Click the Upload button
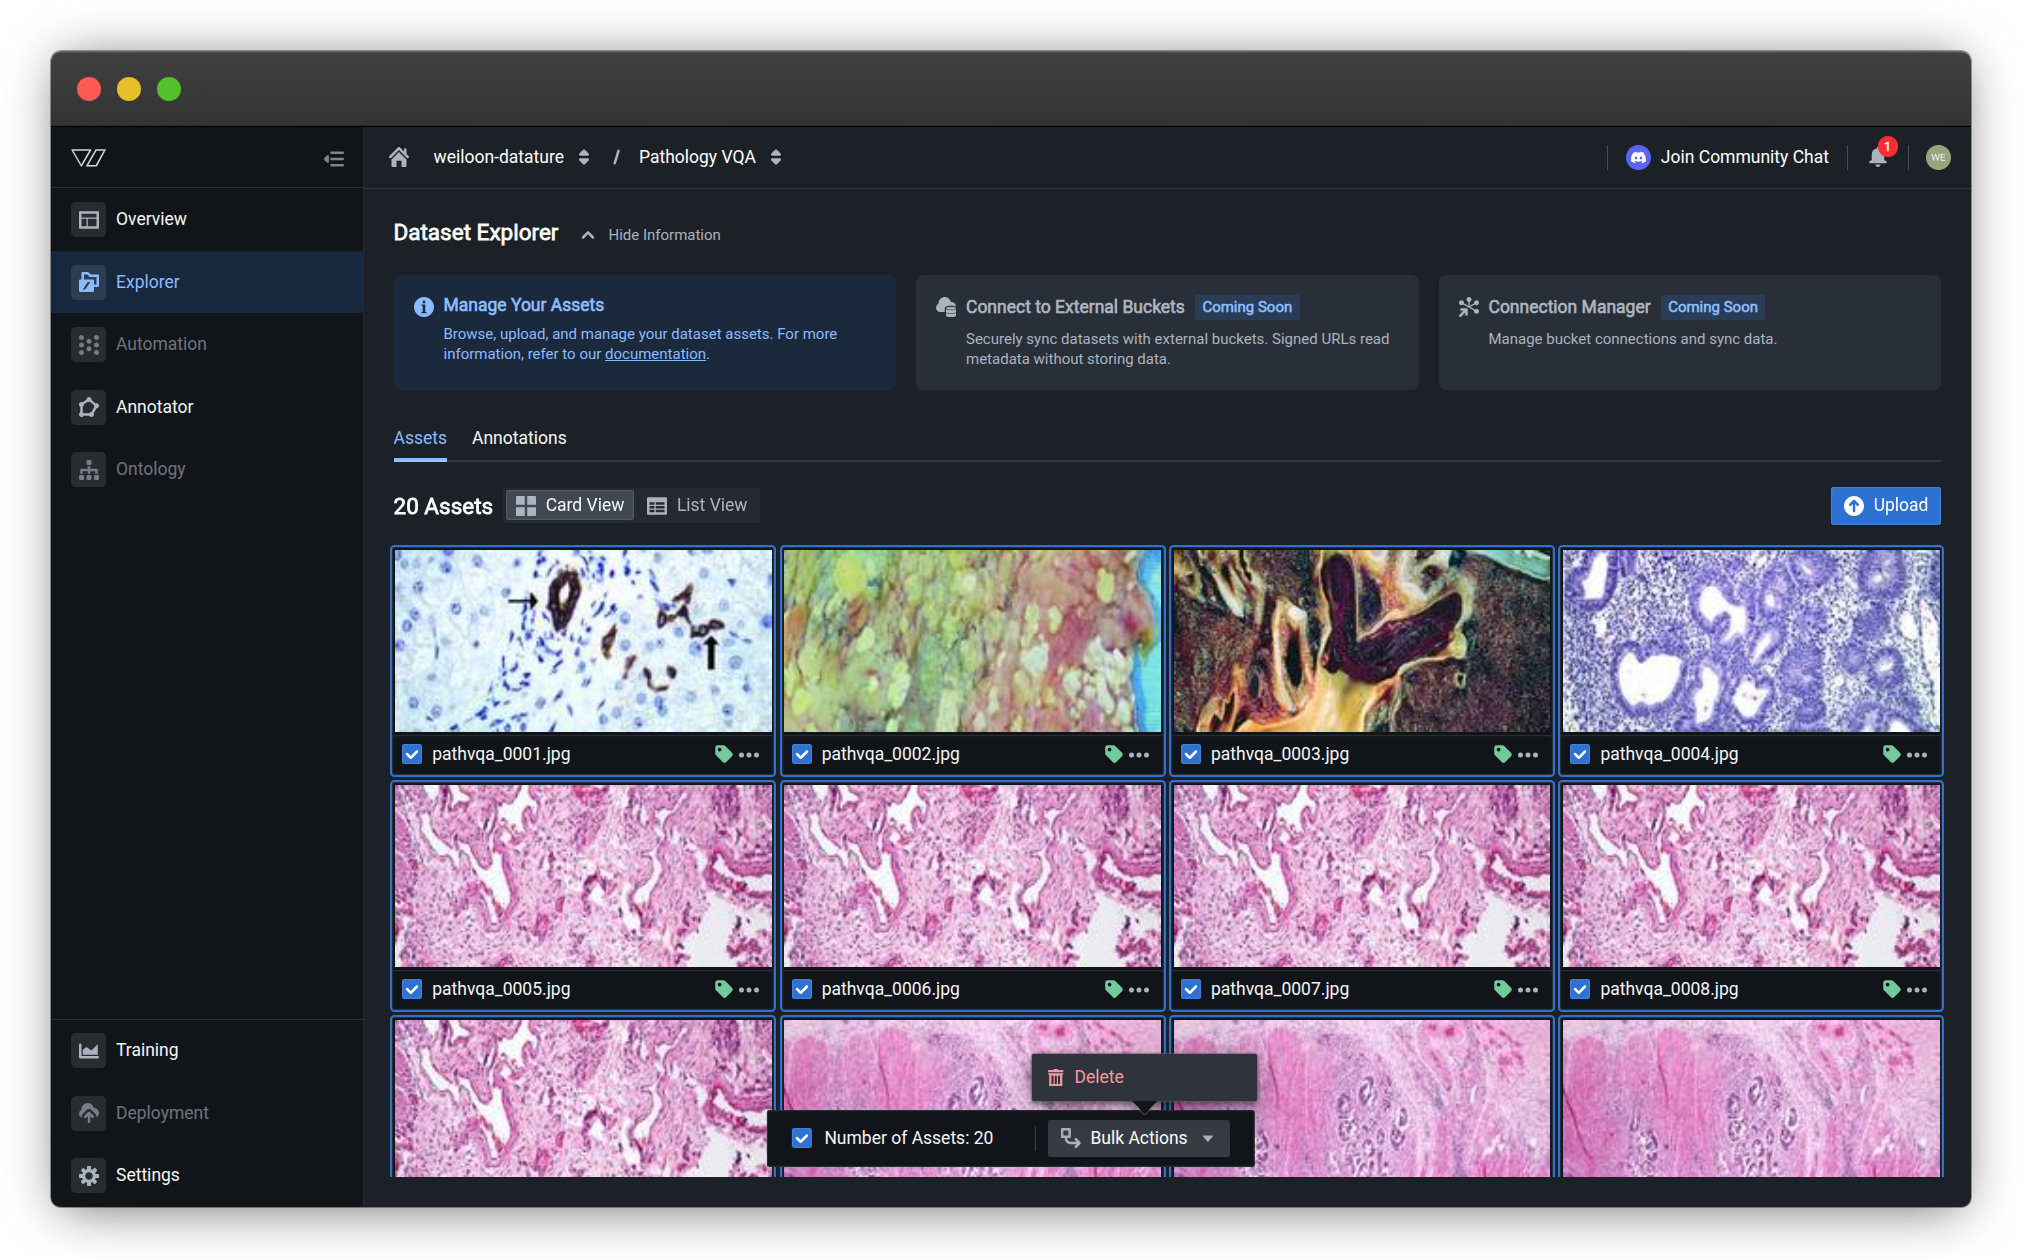The height and width of the screenshot is (1258, 2022). click(x=1885, y=506)
